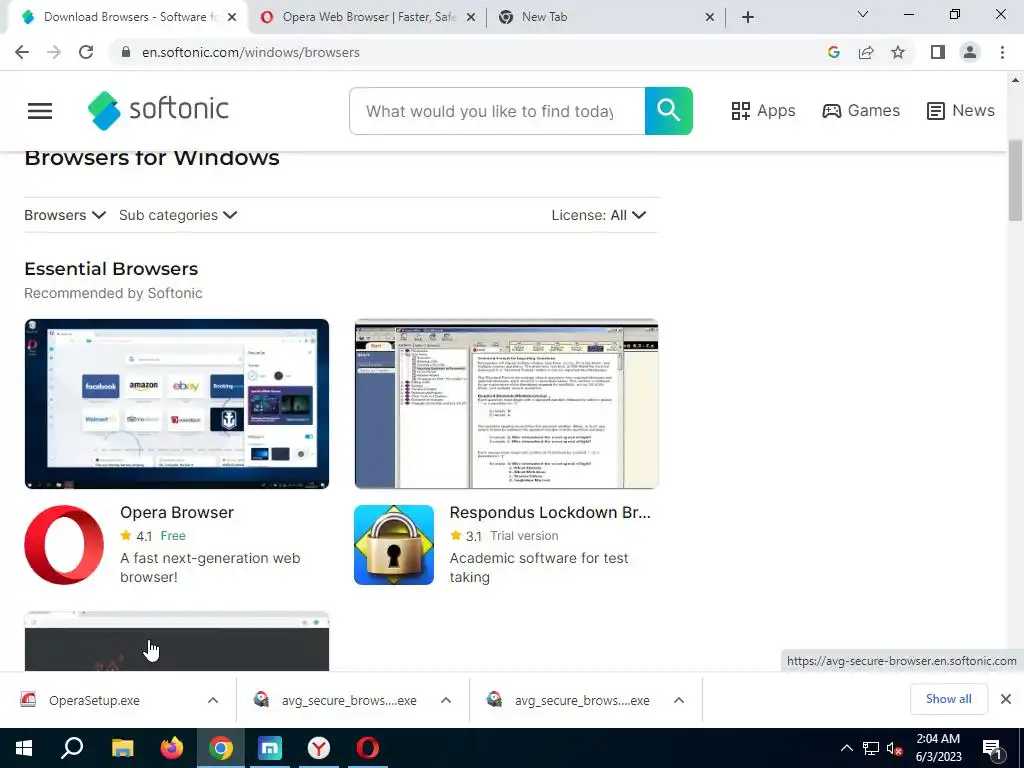This screenshot has height=768, width=1024.
Task: Close the downloads bar
Action: click(1006, 699)
